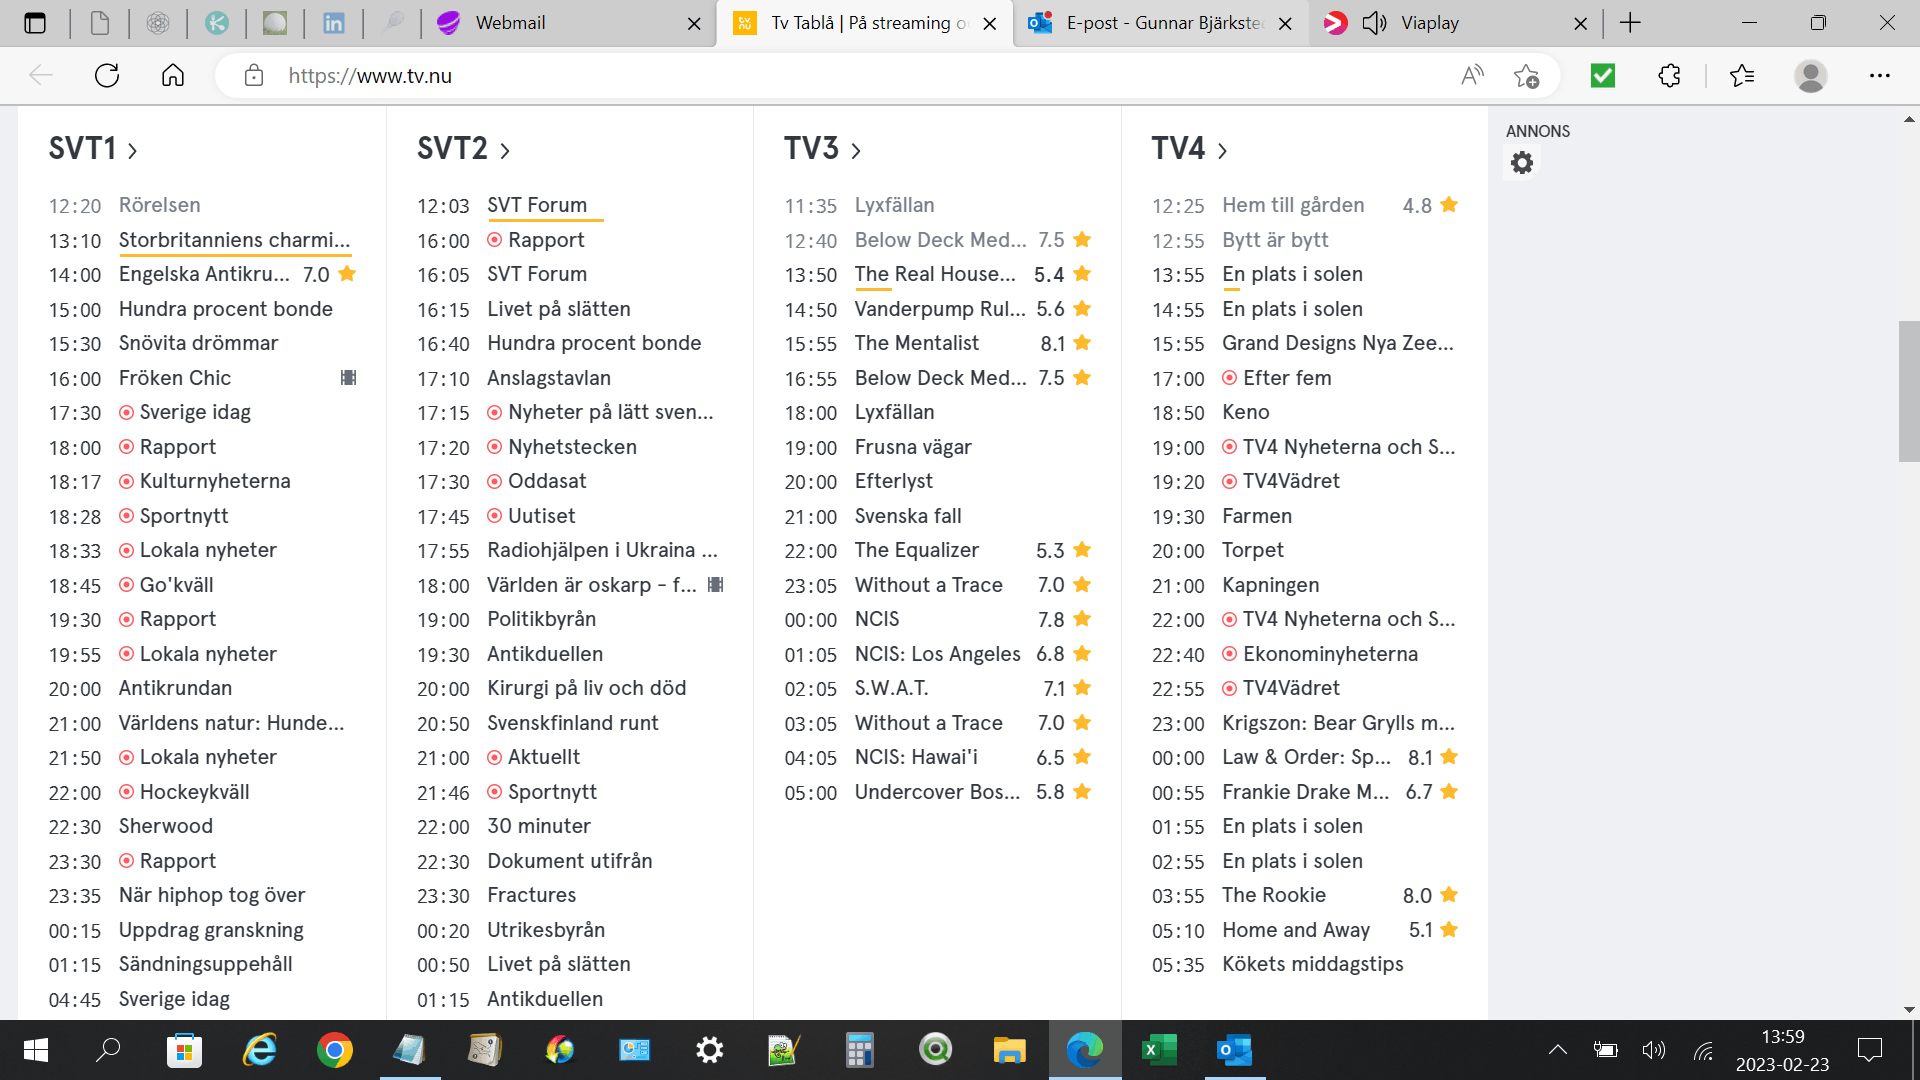This screenshot has height=1080, width=1920.
Task: Click the browser refresh button
Action: (107, 76)
